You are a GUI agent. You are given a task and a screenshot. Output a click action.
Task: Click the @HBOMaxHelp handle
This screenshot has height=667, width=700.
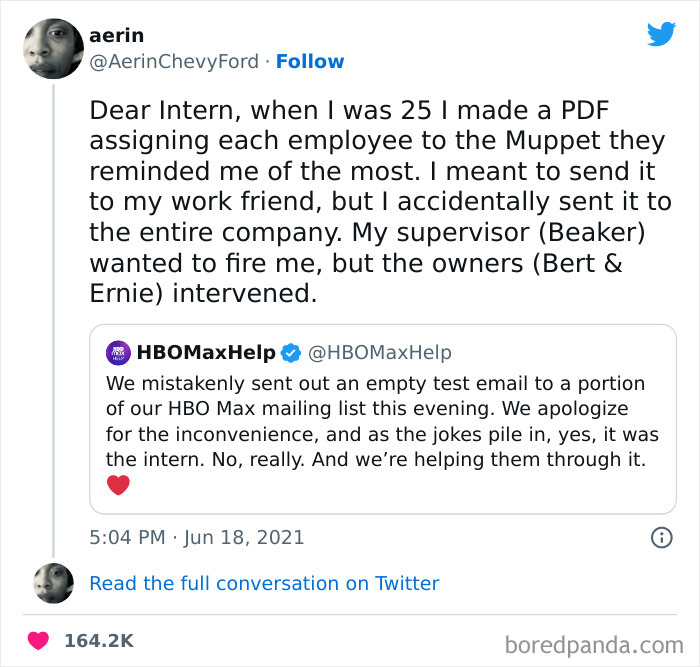[379, 352]
